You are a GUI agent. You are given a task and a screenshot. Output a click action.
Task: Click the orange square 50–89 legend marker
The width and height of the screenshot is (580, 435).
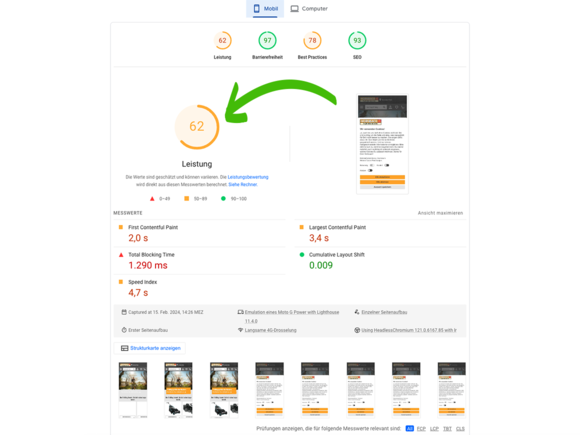[x=186, y=199]
